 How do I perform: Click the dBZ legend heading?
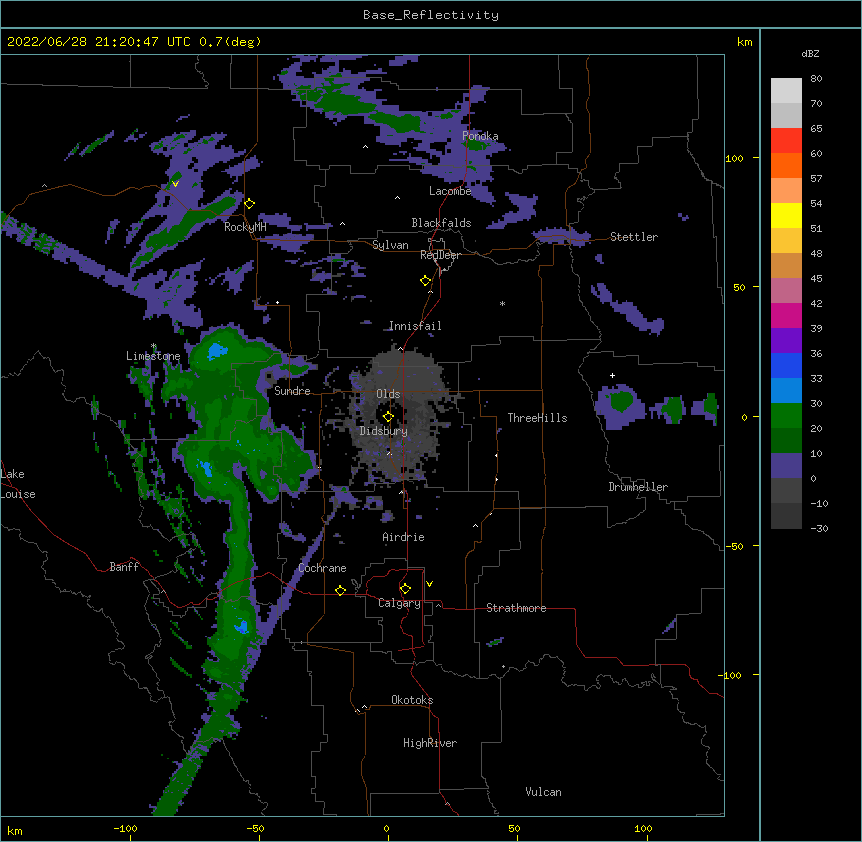tap(810, 54)
